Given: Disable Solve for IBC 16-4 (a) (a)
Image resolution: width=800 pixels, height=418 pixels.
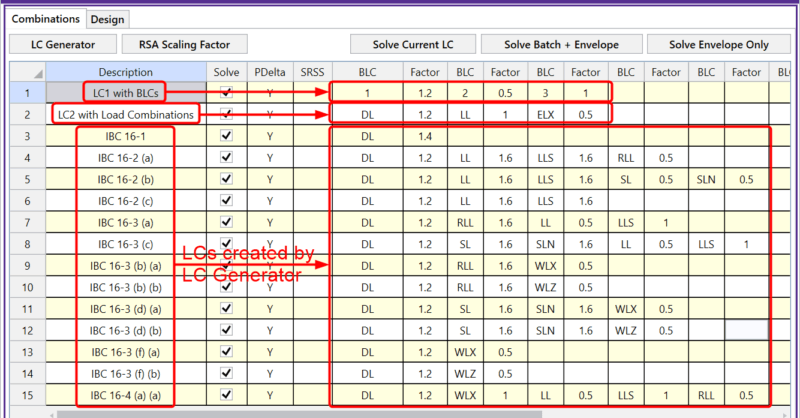Looking at the screenshot, I should tap(226, 394).
